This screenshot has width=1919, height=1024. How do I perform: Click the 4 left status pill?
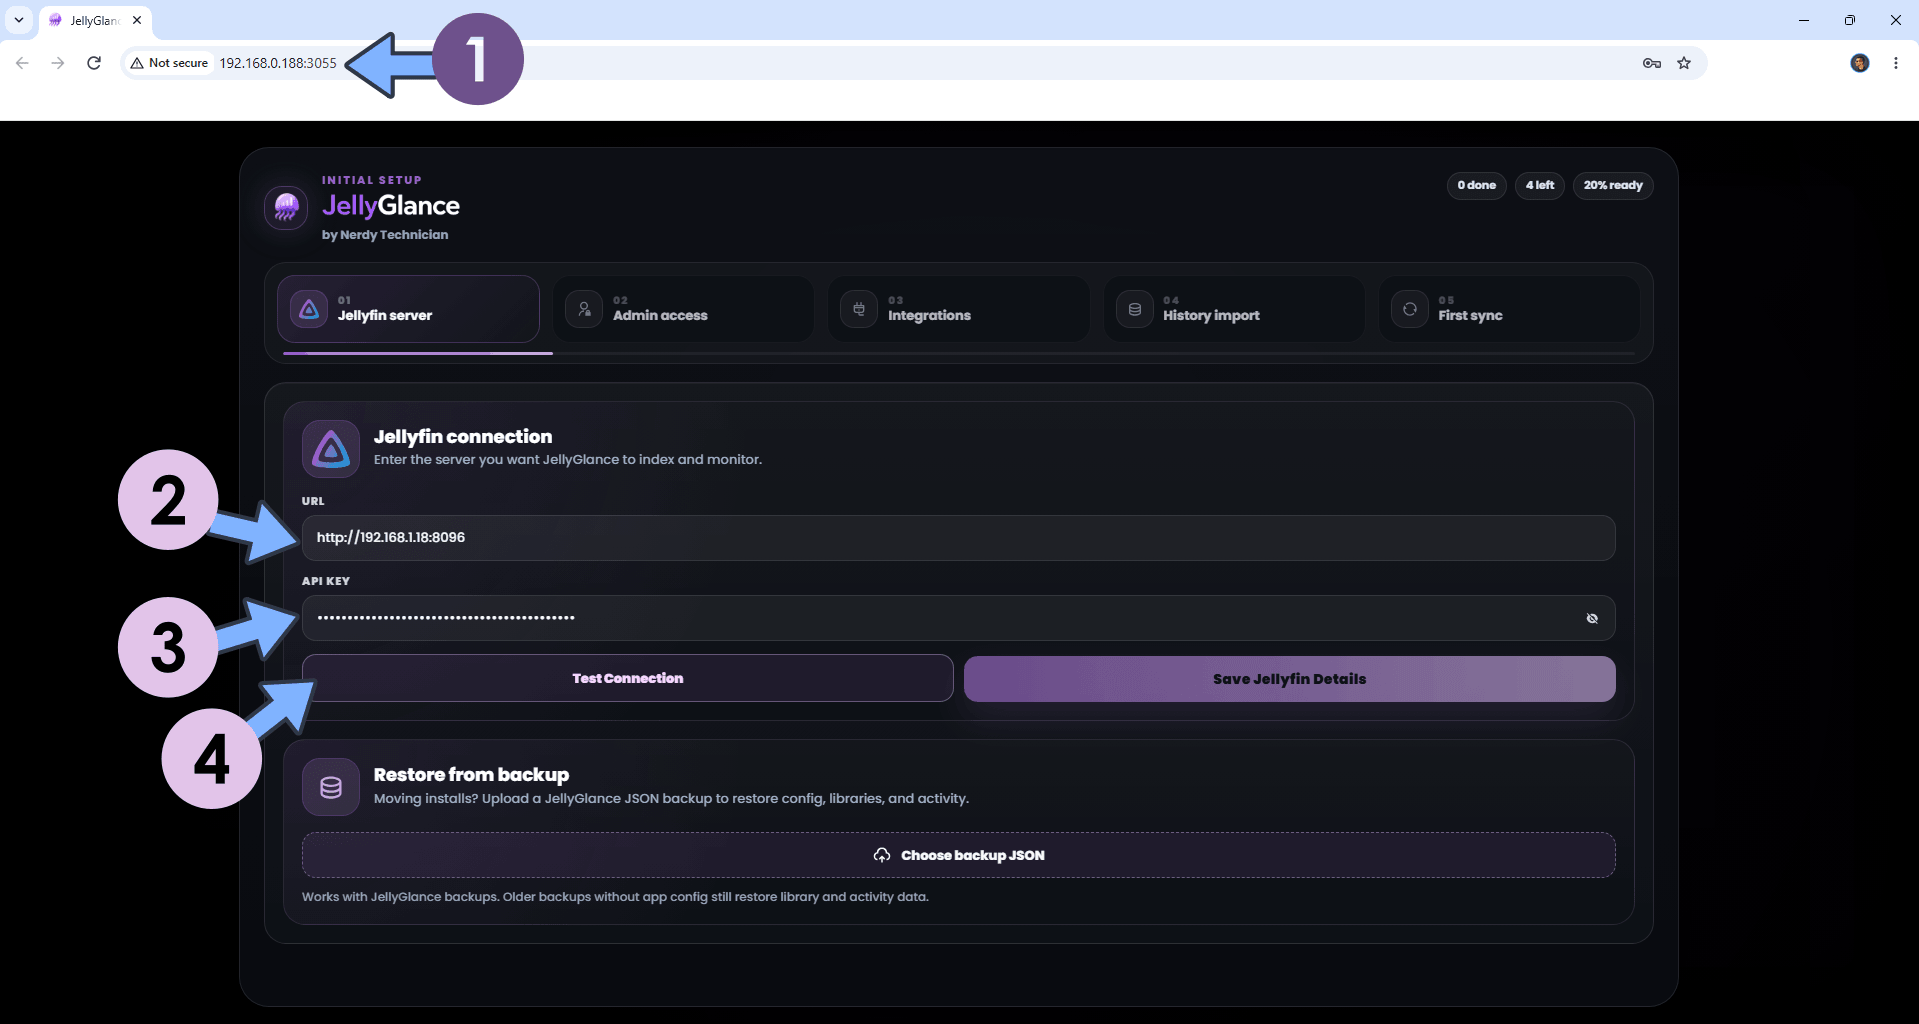click(x=1539, y=185)
